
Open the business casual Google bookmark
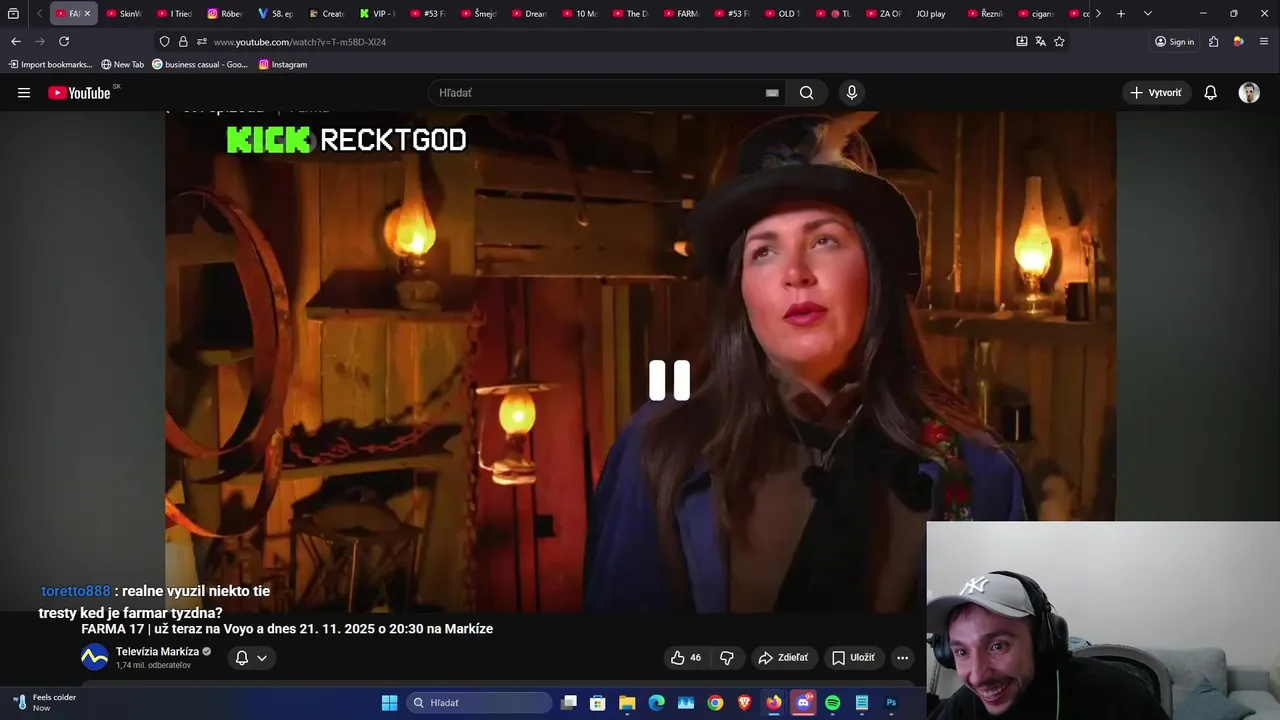pos(200,64)
